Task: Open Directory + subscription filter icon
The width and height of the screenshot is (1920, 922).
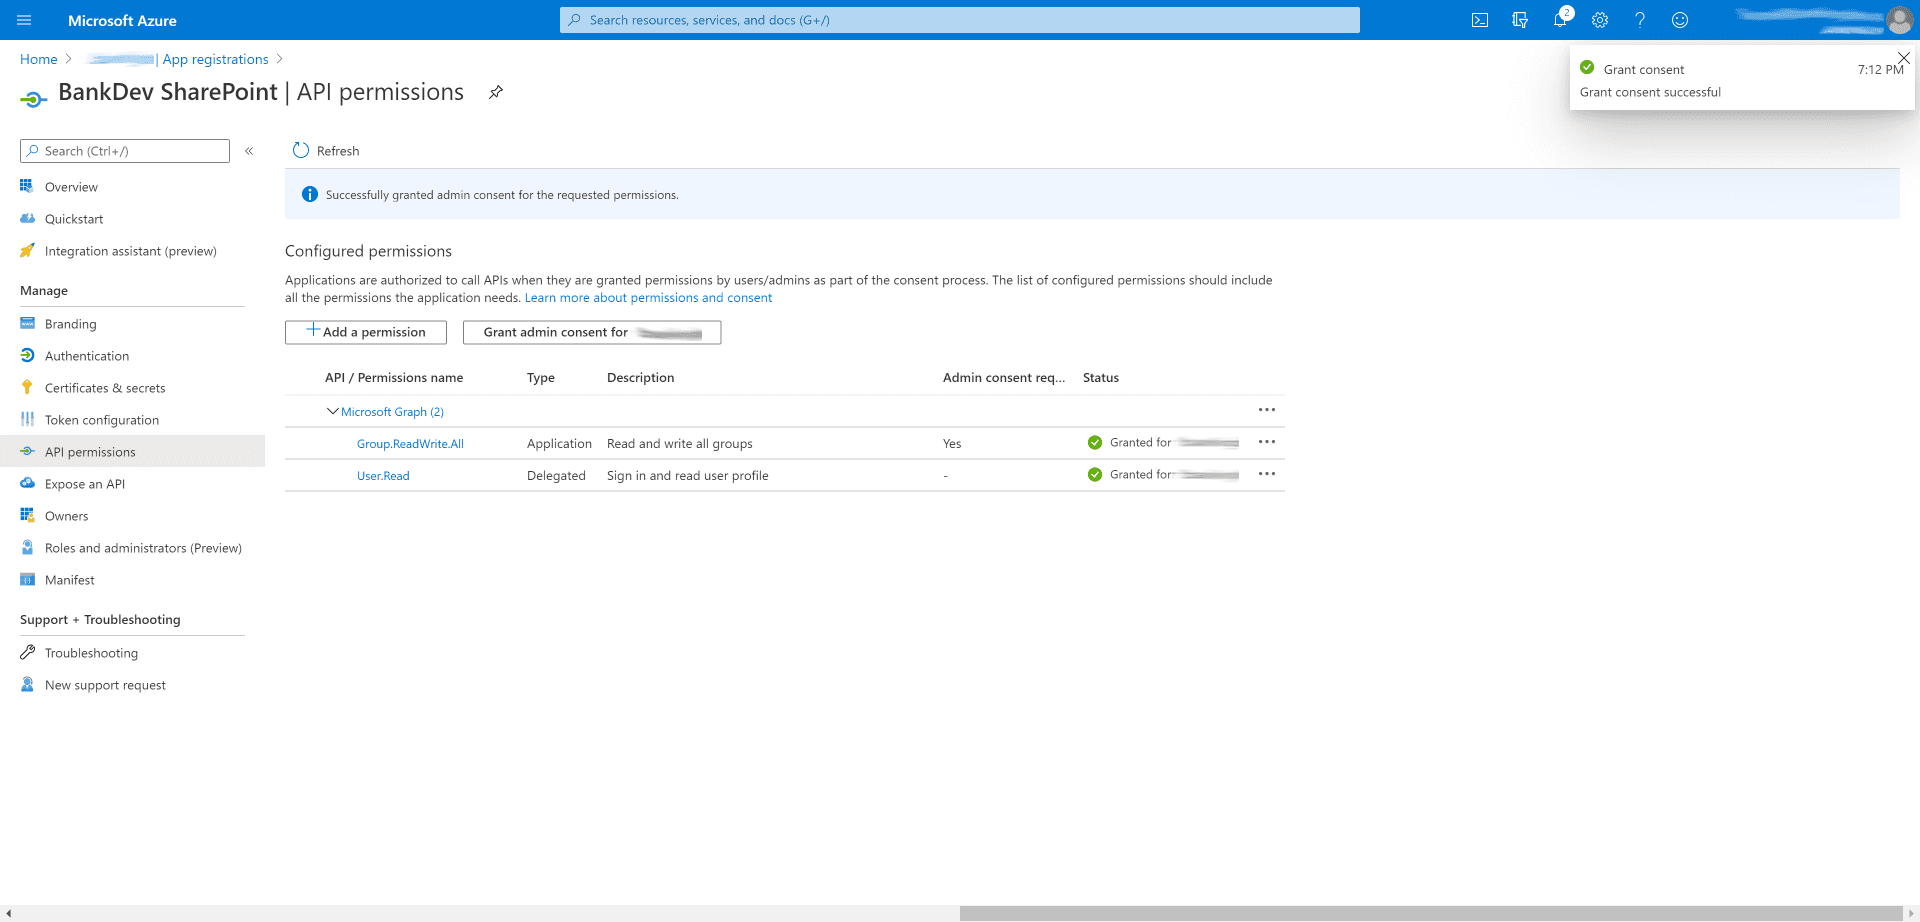Action: 1520,20
